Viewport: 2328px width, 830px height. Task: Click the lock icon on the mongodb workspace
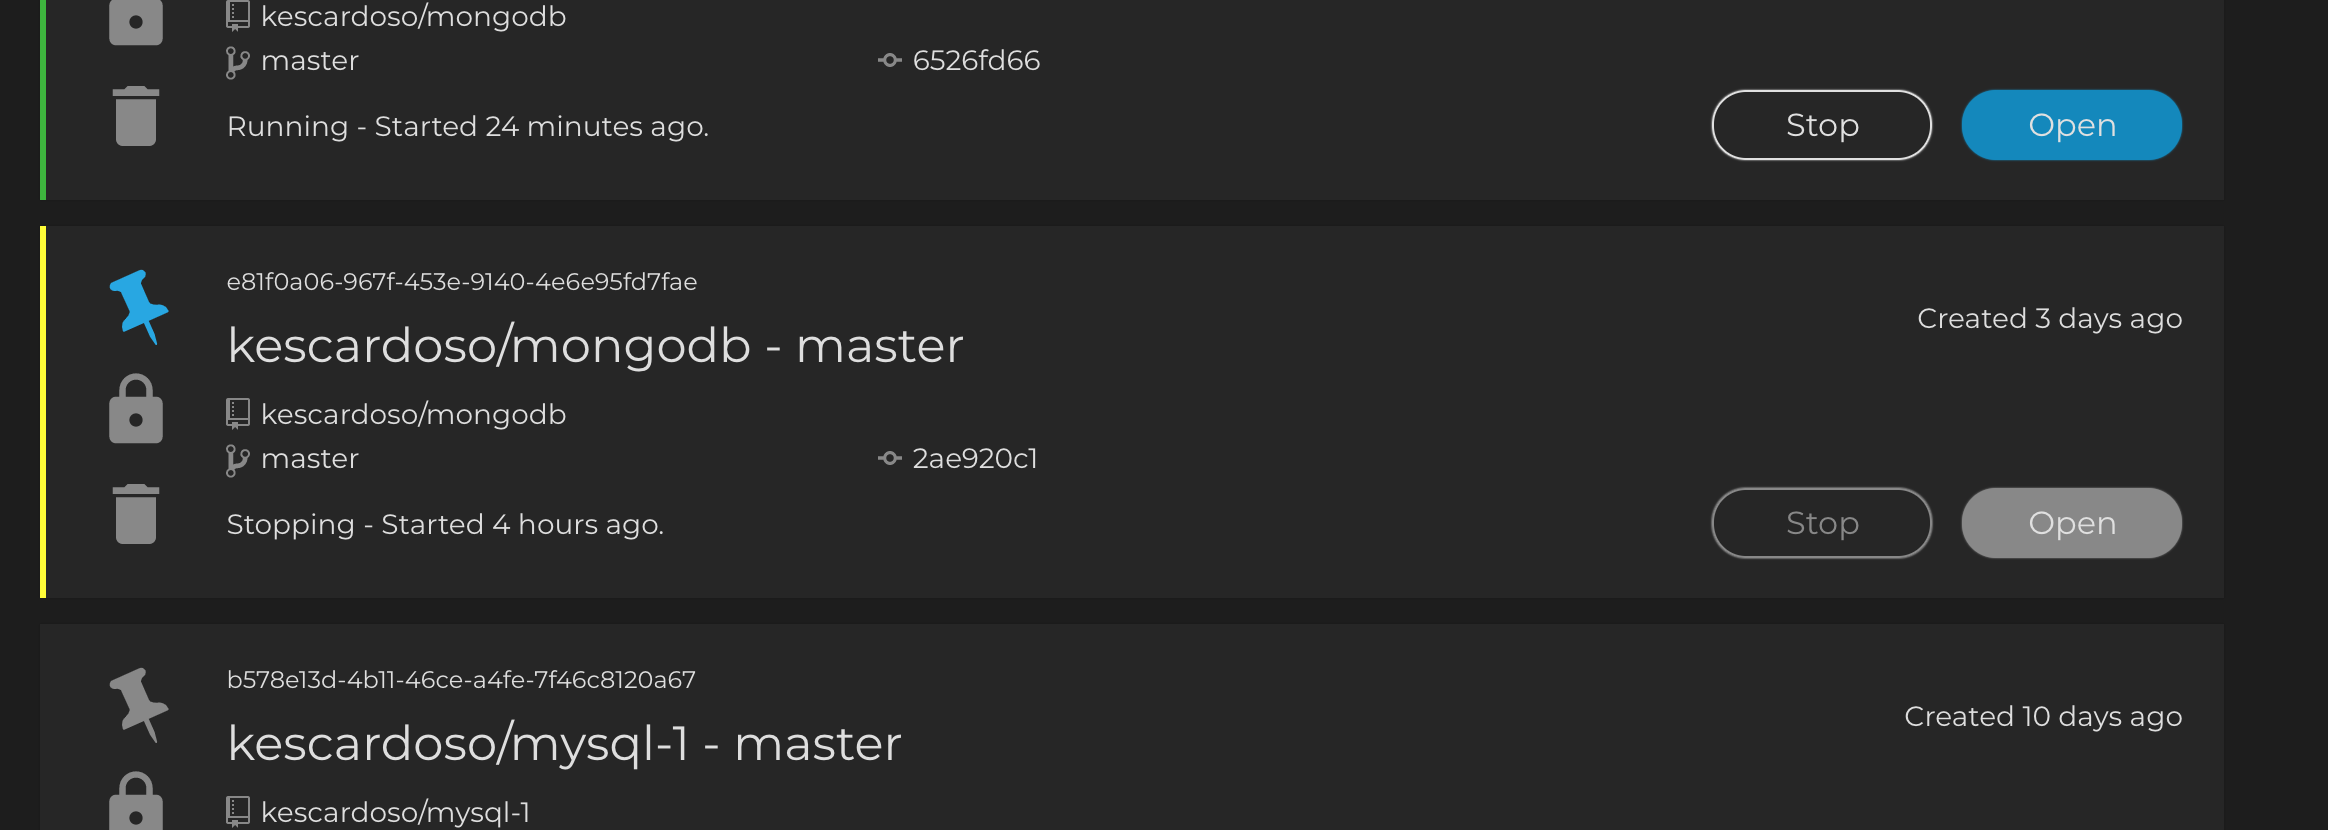[x=136, y=410]
